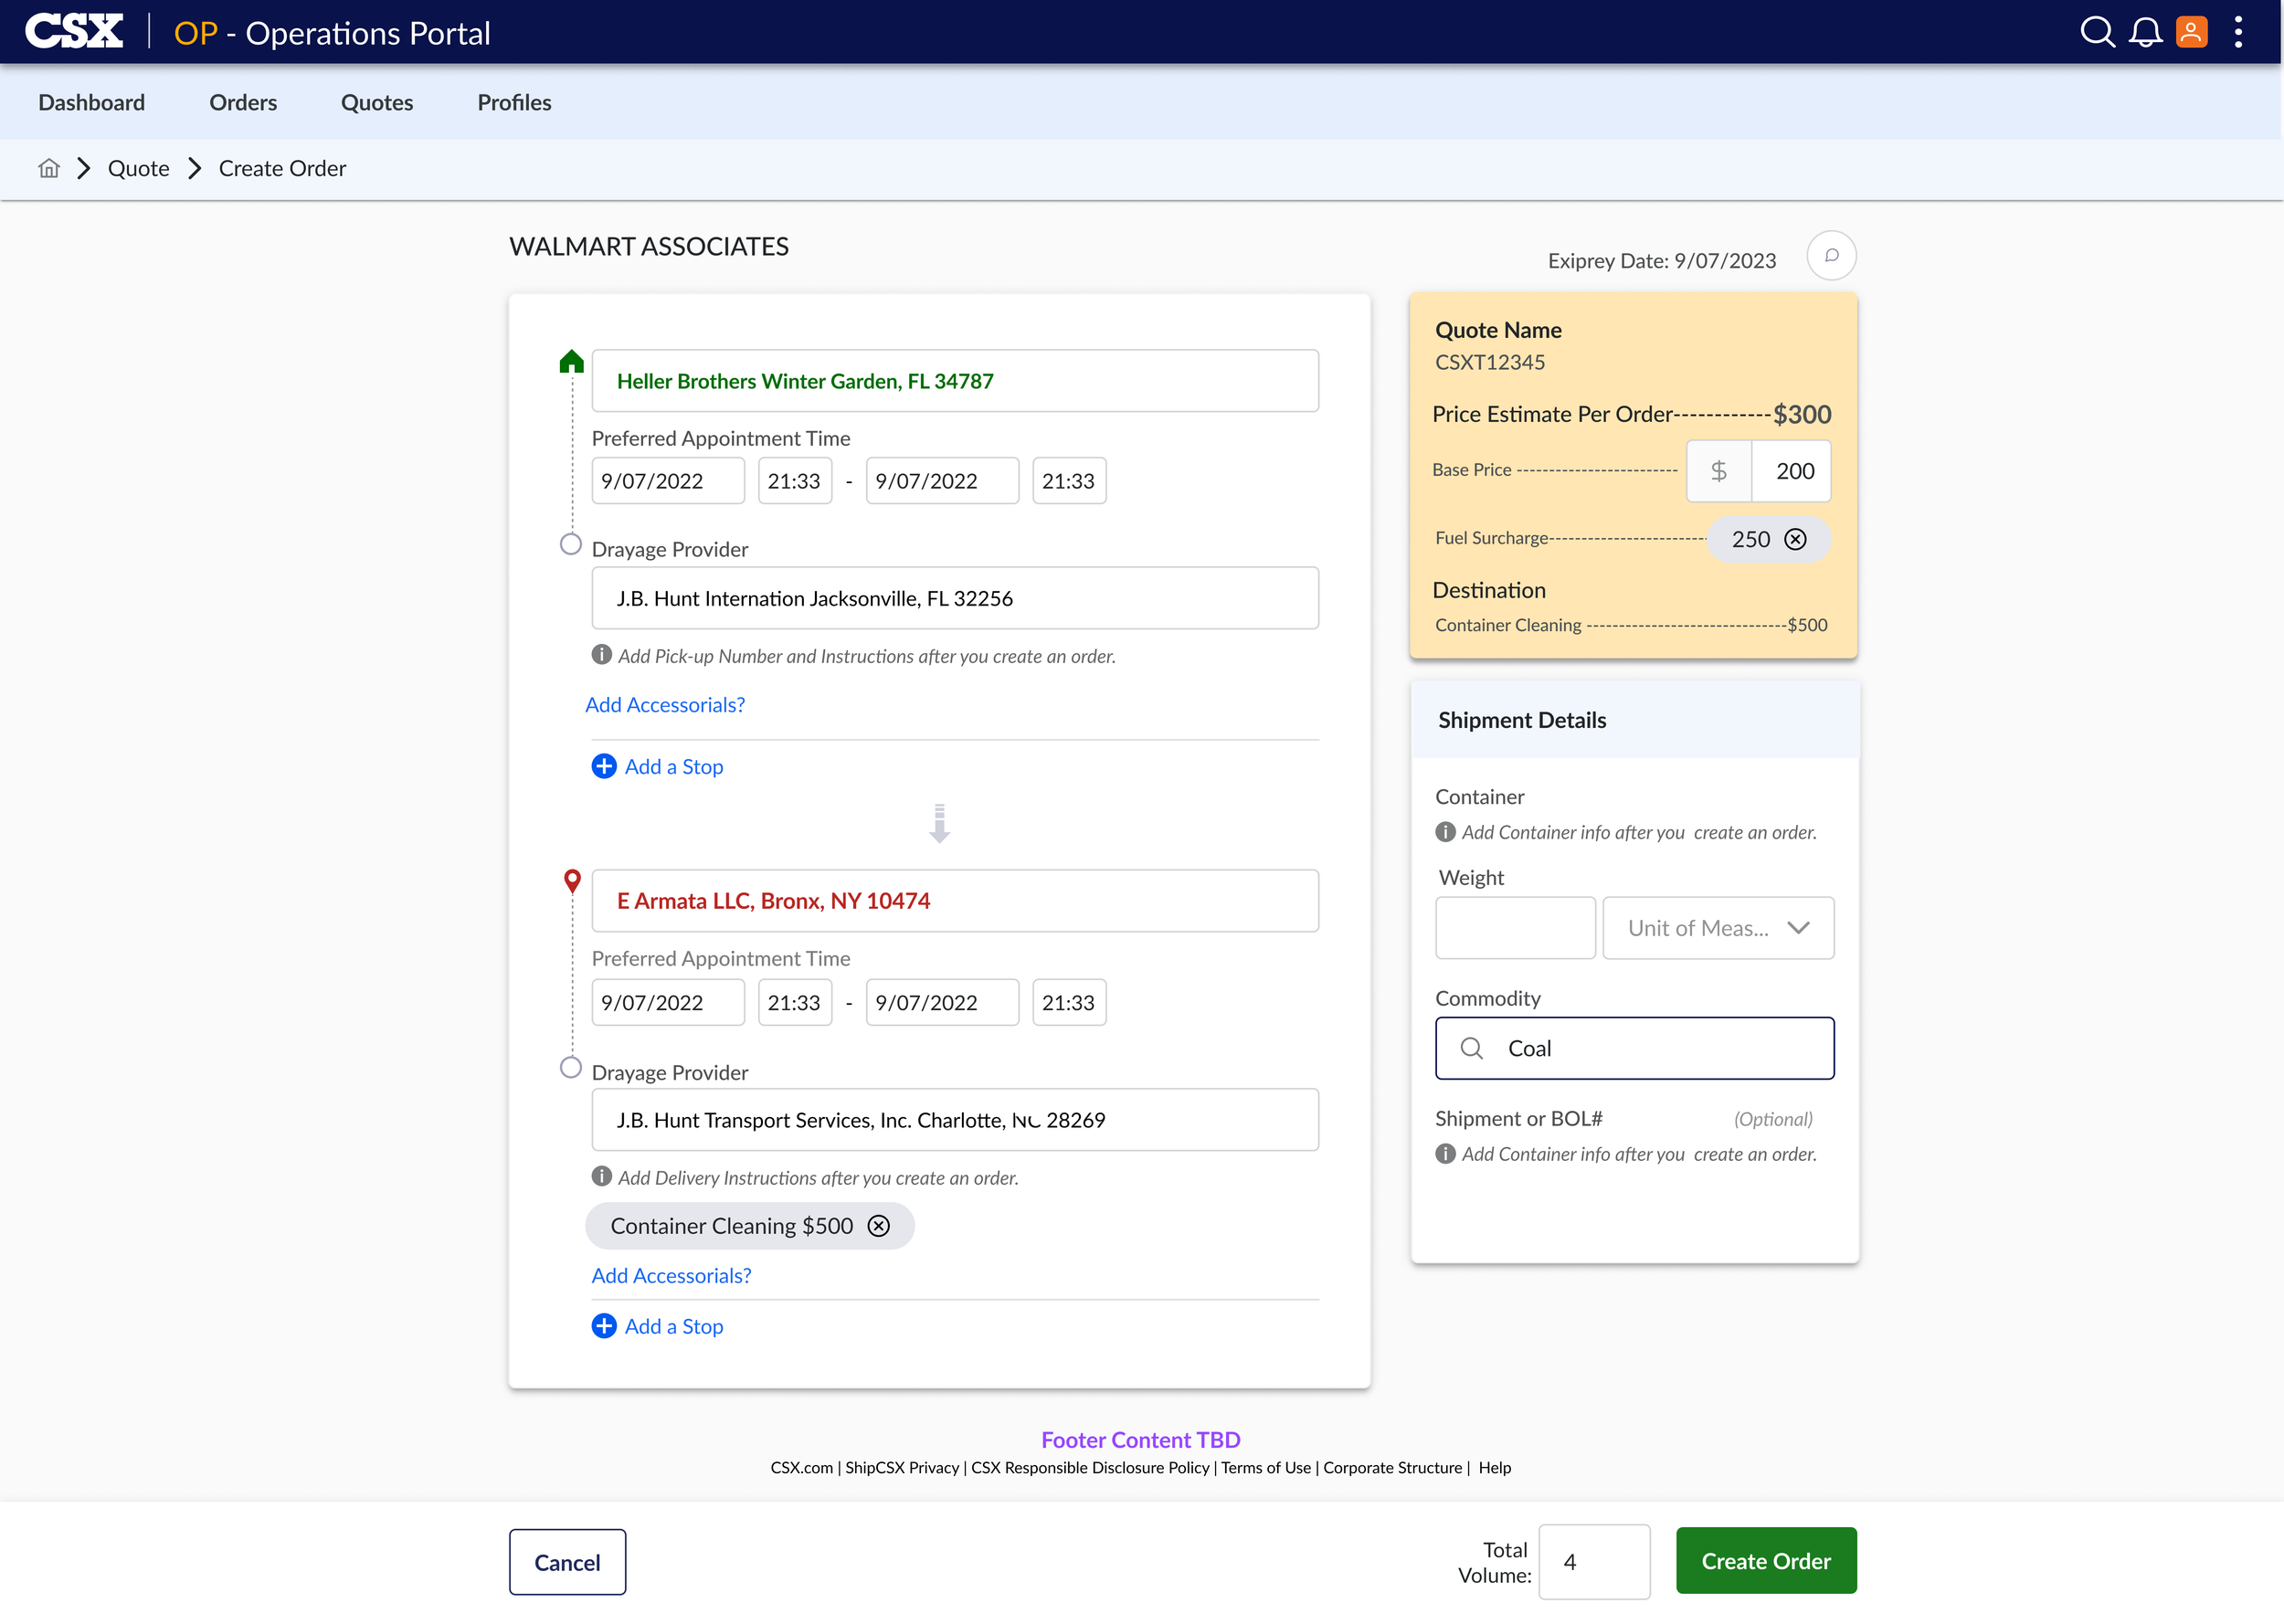
Task: Switch to the Orders tab
Action: 242,102
